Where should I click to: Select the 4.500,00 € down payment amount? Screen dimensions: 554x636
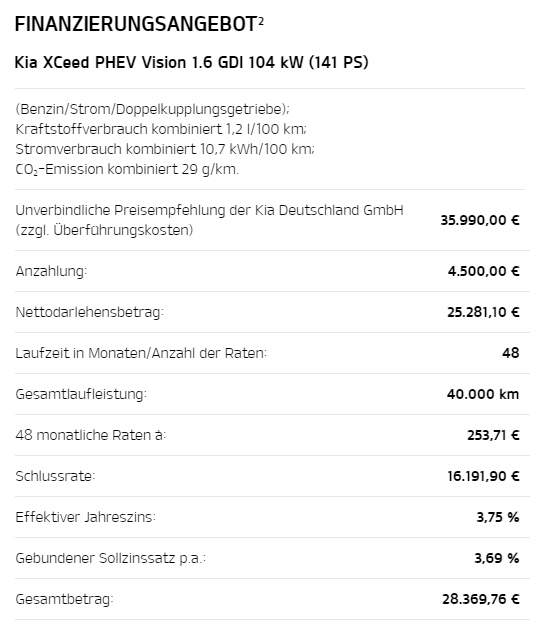point(484,271)
